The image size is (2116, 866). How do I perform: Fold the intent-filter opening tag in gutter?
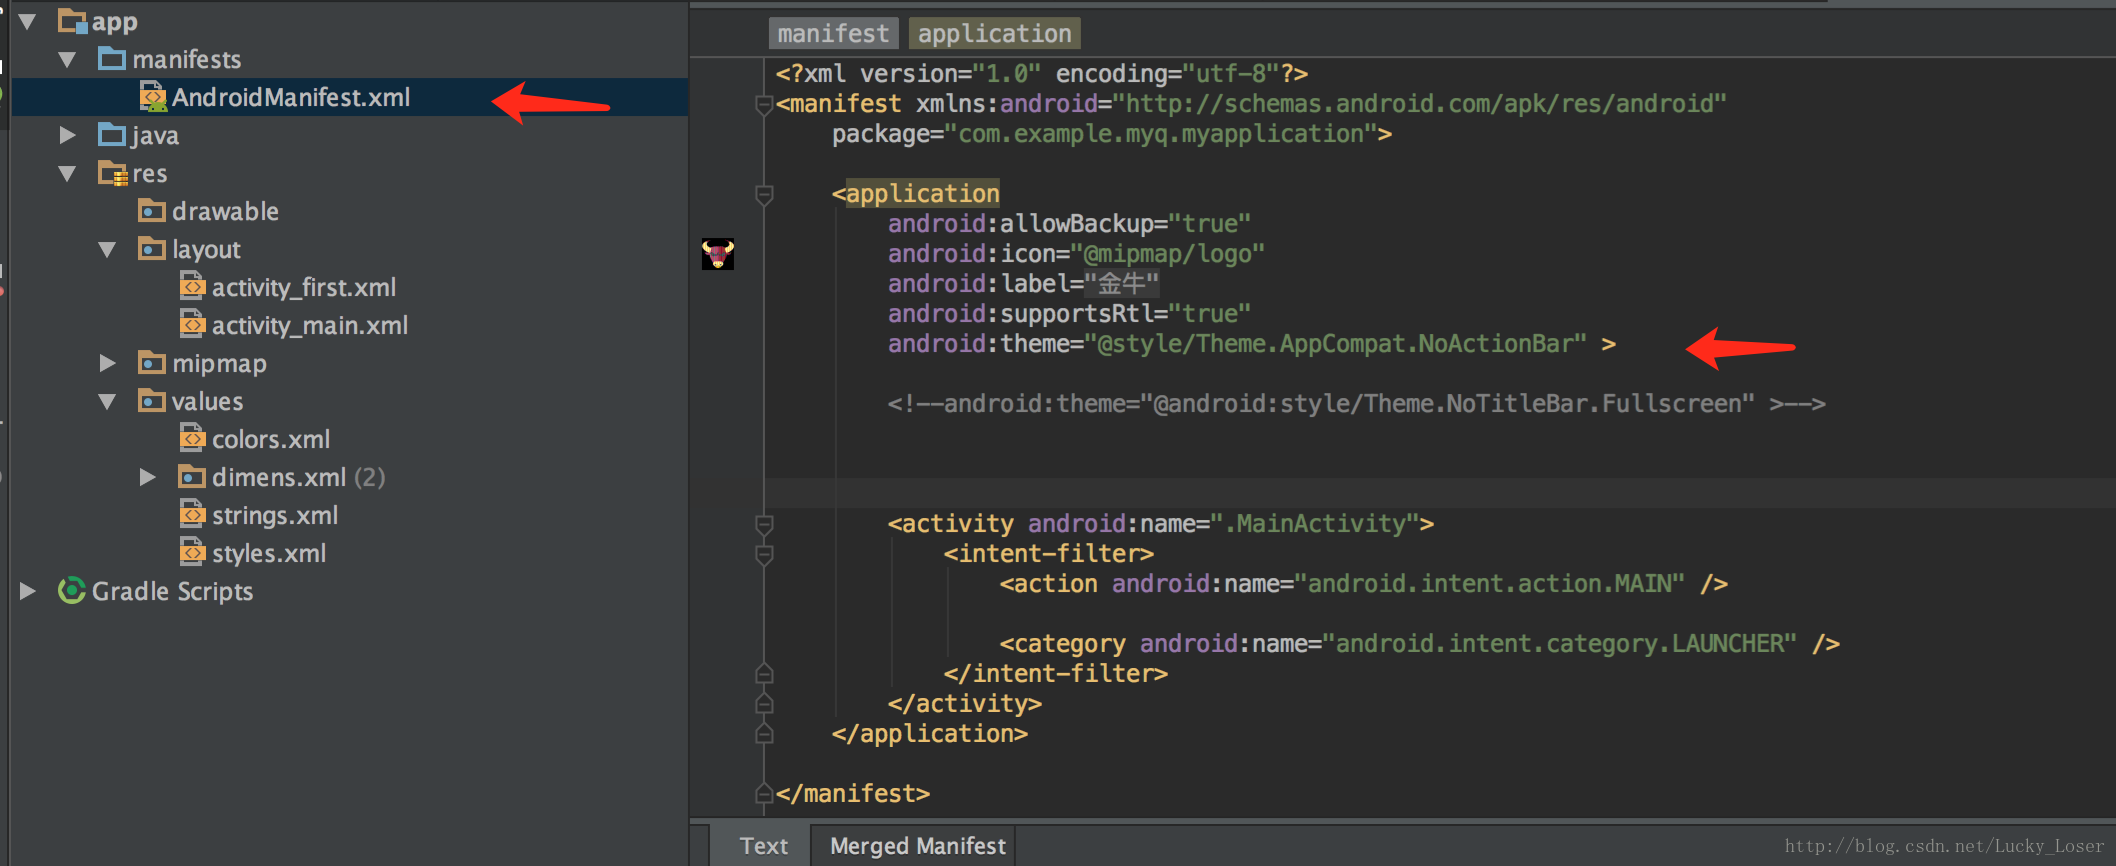click(x=764, y=554)
